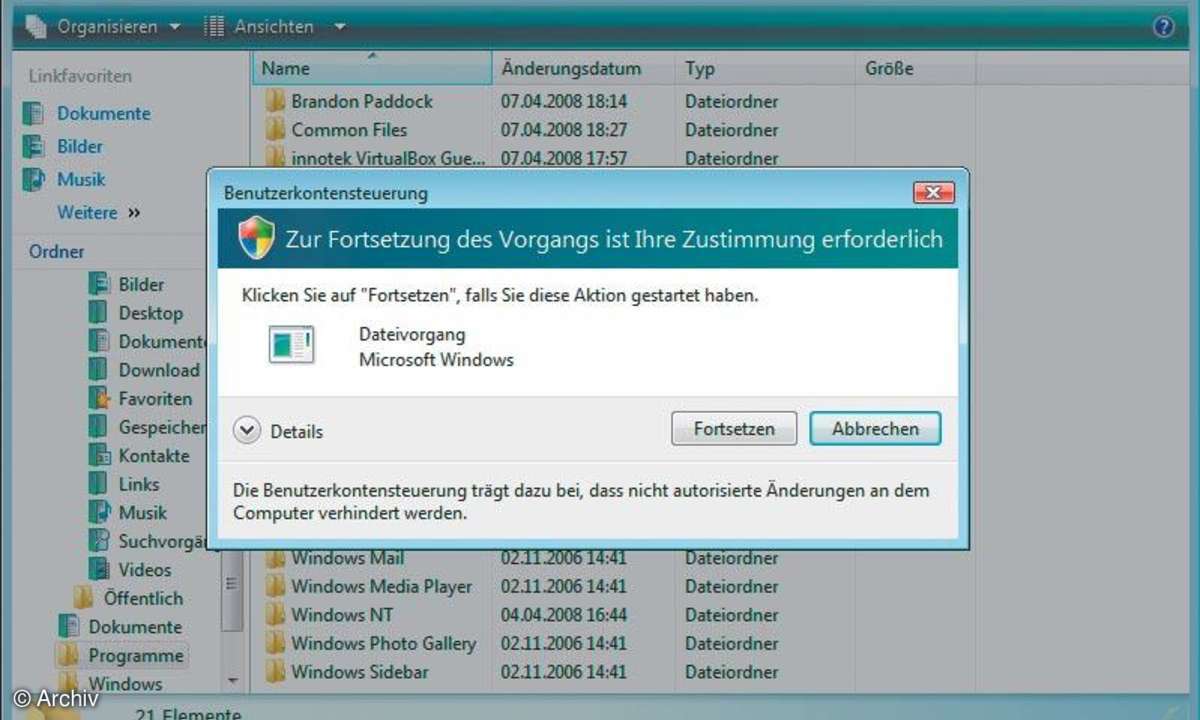Click Fortsetzen in the UAC dialog
1200x720 pixels.
click(x=733, y=429)
